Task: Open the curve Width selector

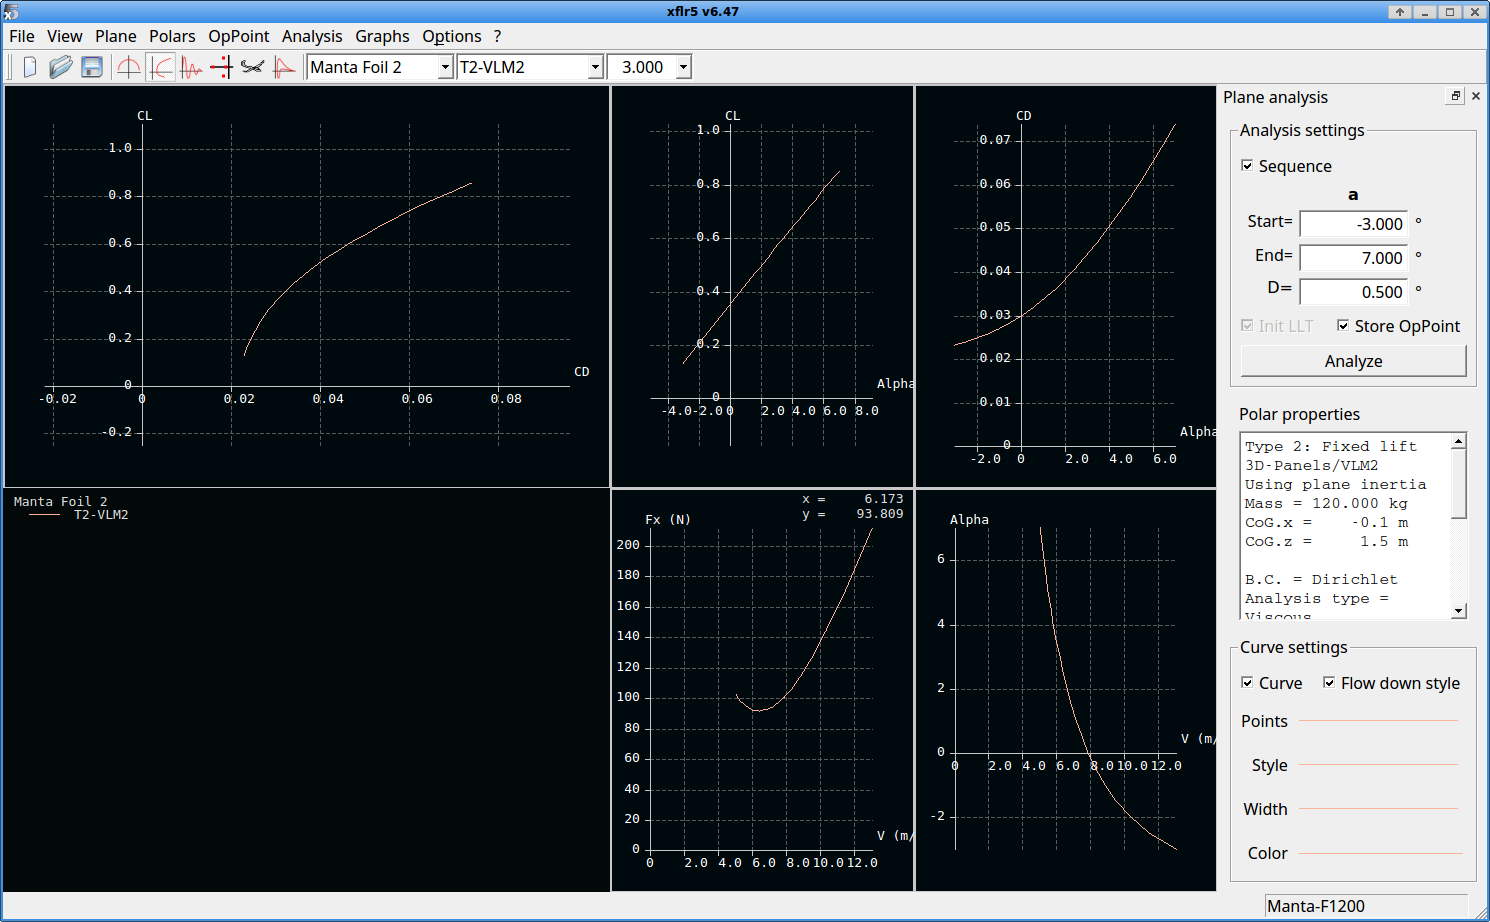Action: click(1379, 809)
